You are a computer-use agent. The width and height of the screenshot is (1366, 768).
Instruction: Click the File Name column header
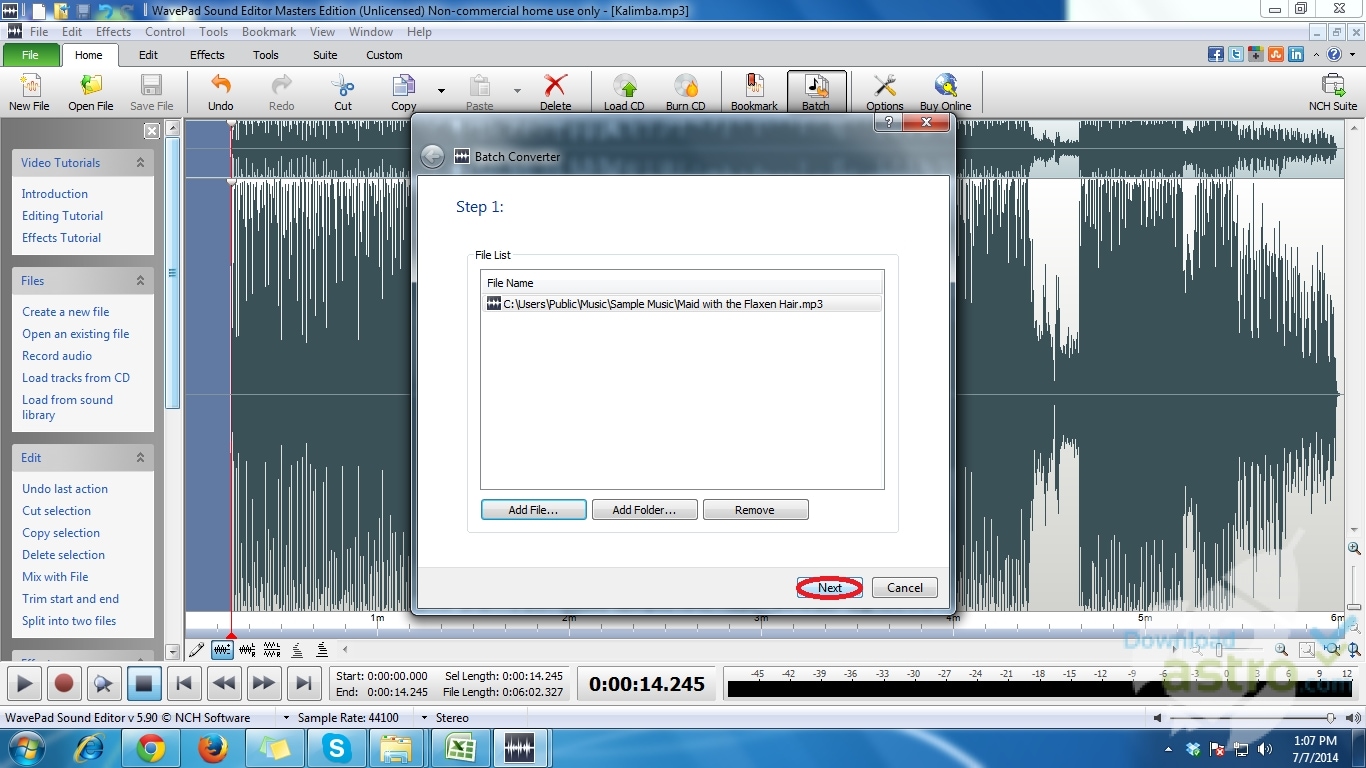click(682, 283)
